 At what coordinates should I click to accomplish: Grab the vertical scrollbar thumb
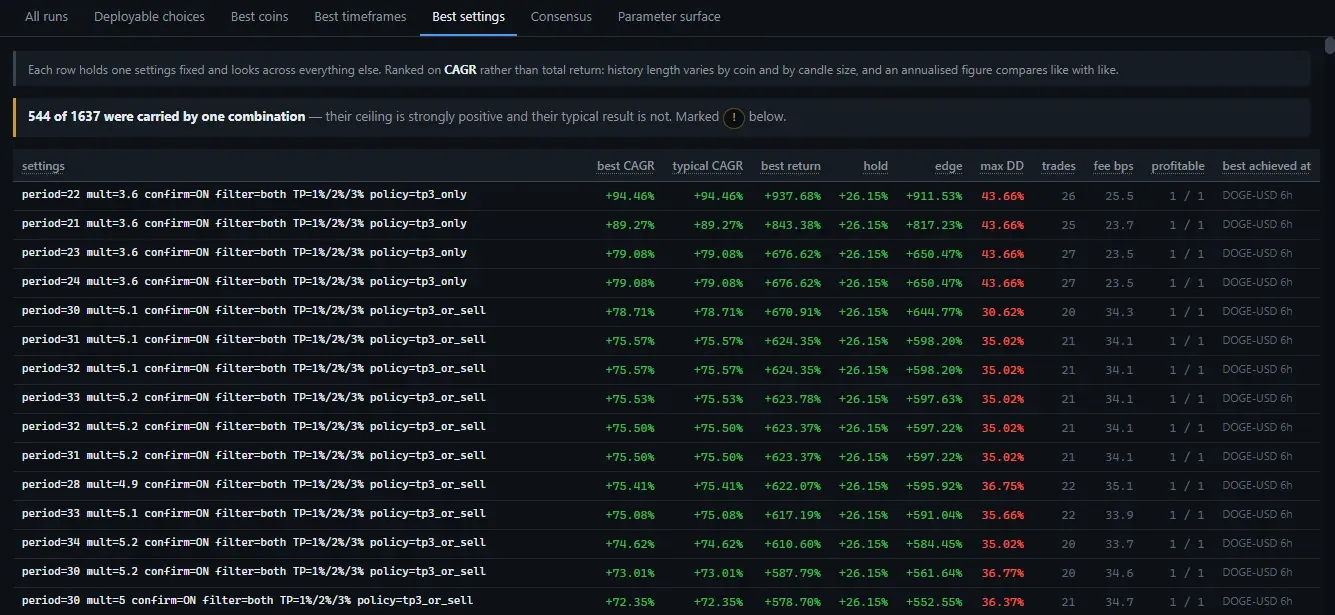click(x=1328, y=46)
